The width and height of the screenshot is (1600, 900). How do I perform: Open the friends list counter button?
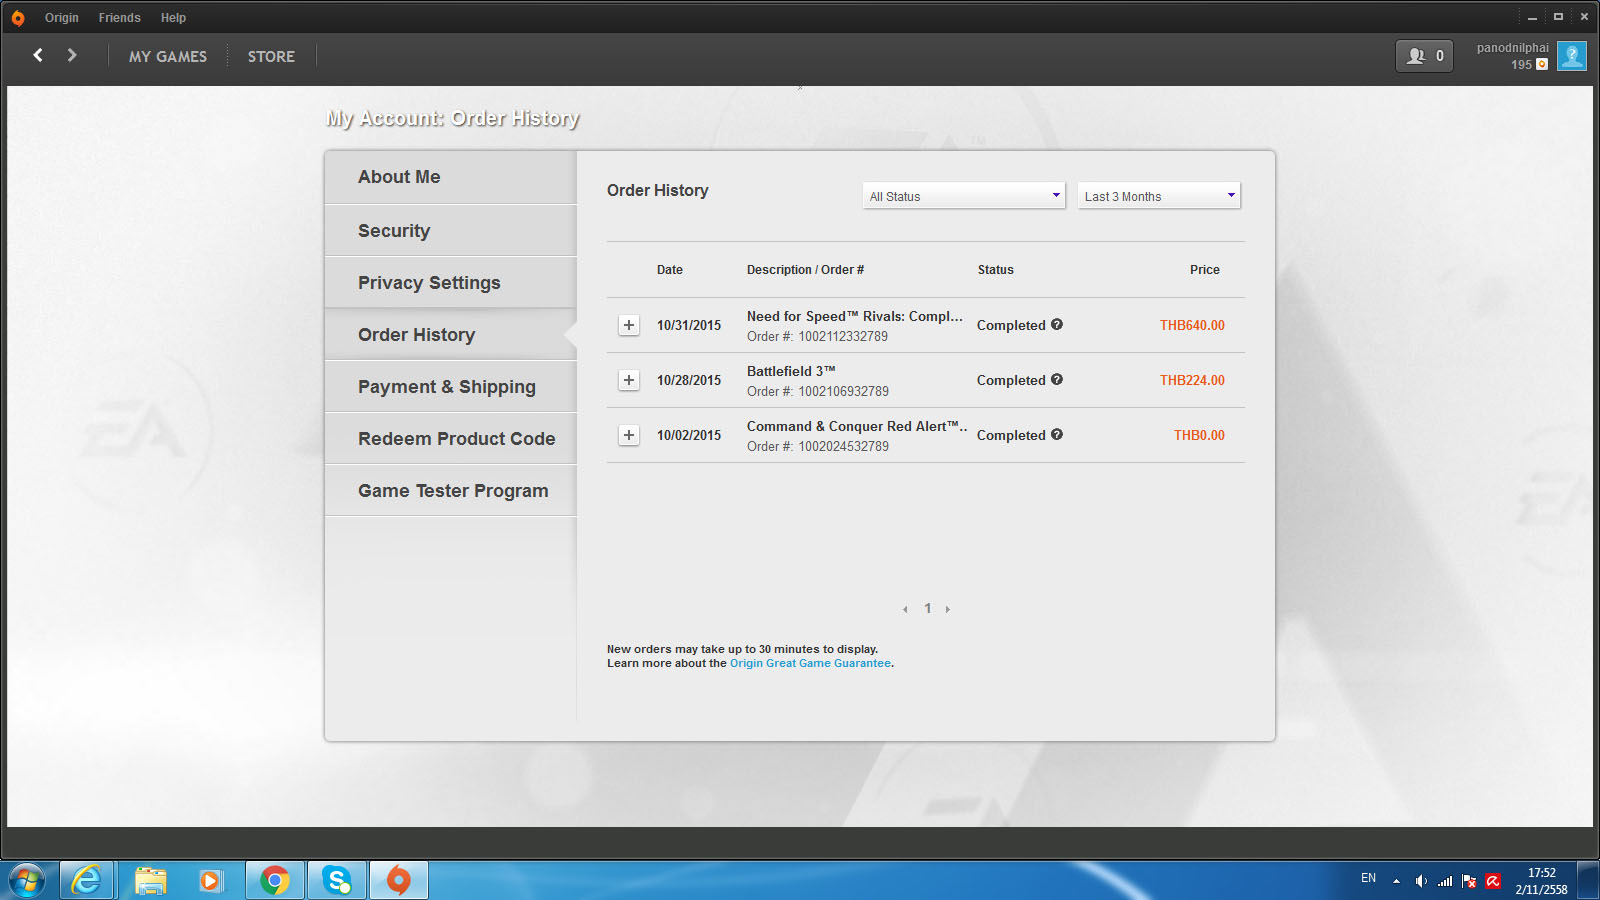point(1424,56)
